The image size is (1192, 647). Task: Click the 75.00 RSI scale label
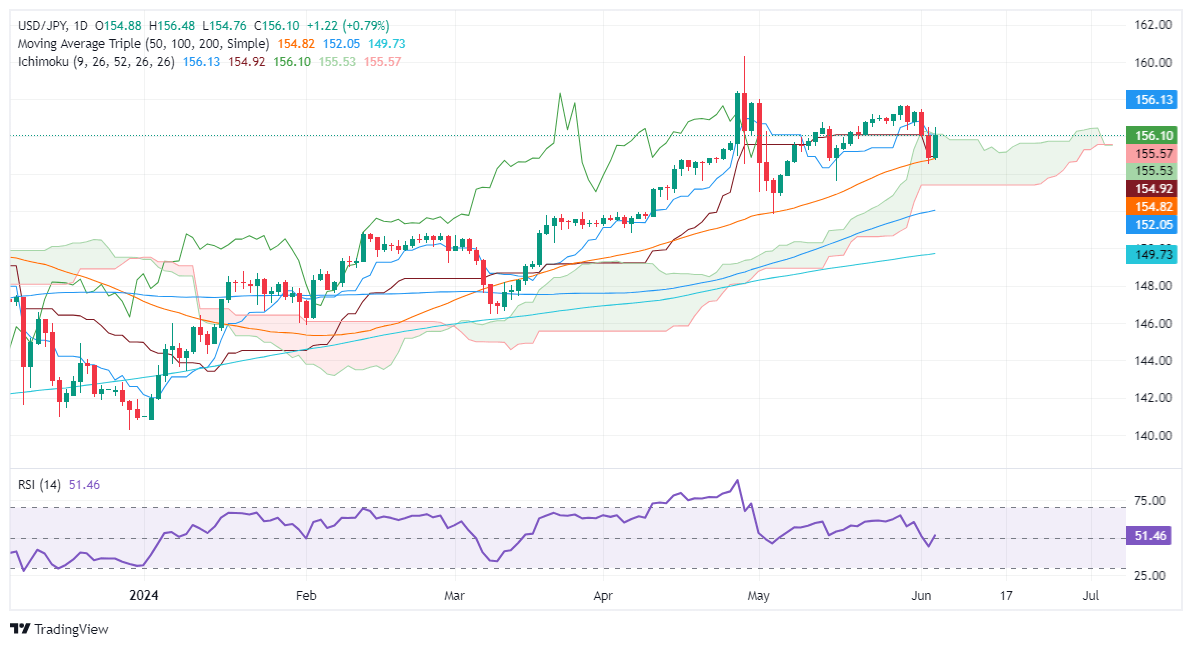tap(1148, 501)
